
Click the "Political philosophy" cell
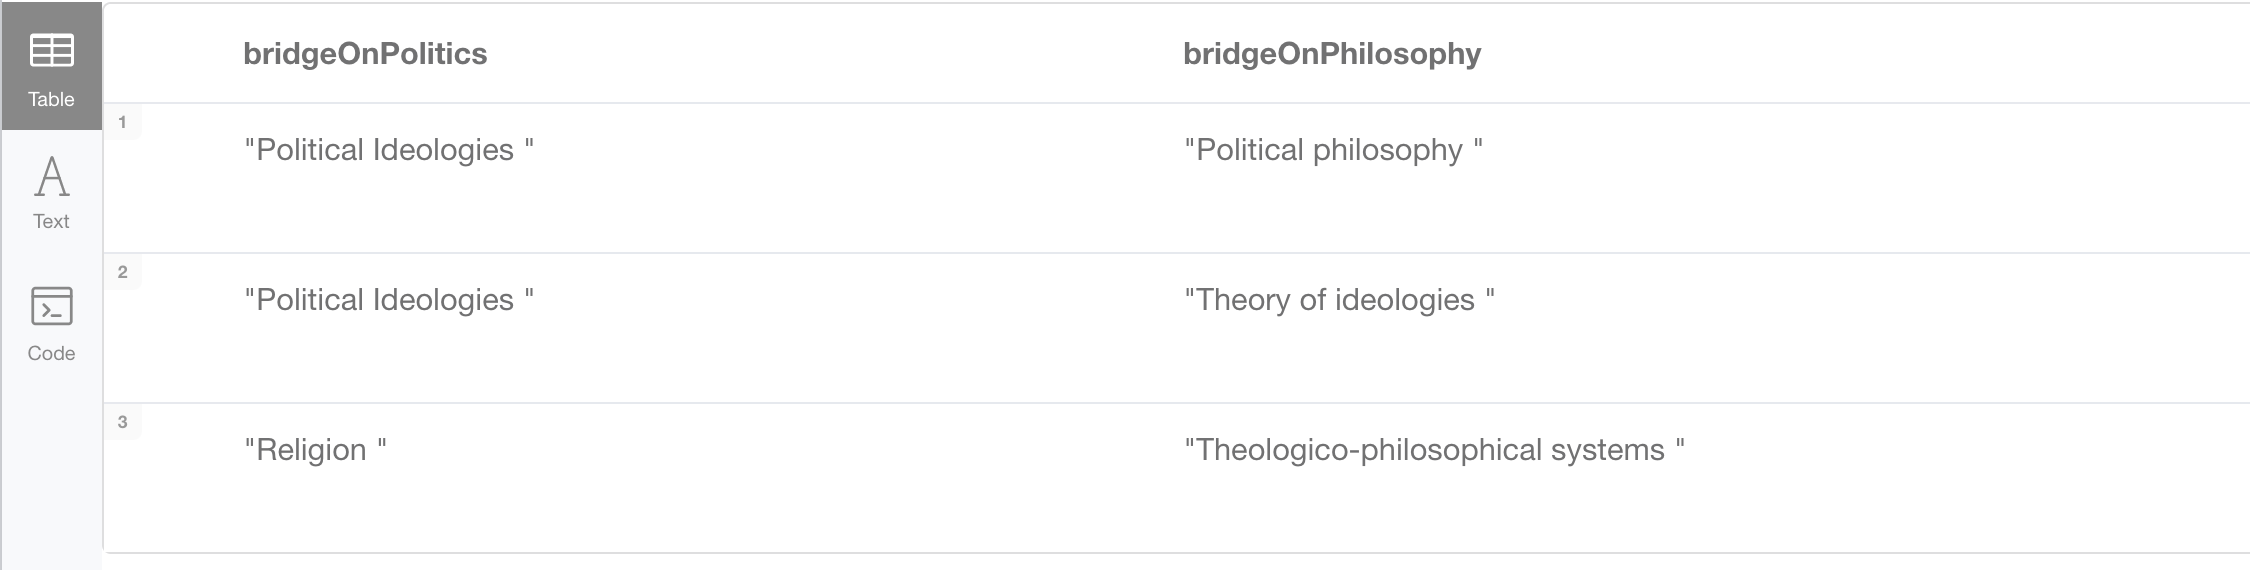(1333, 150)
